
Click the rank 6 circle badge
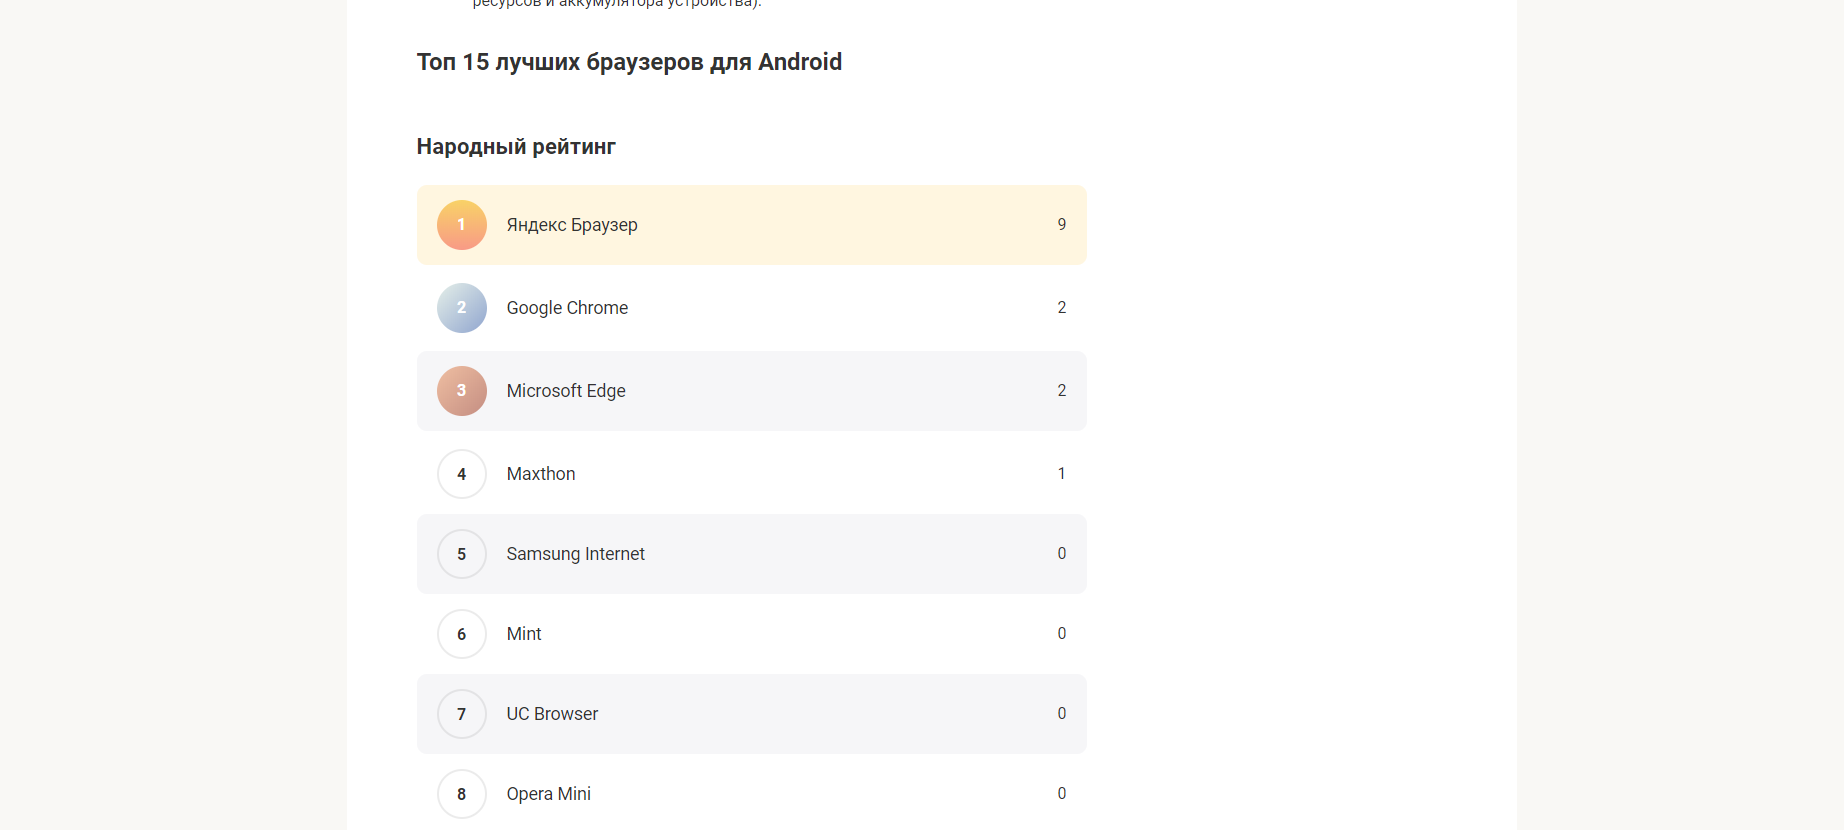point(461,634)
